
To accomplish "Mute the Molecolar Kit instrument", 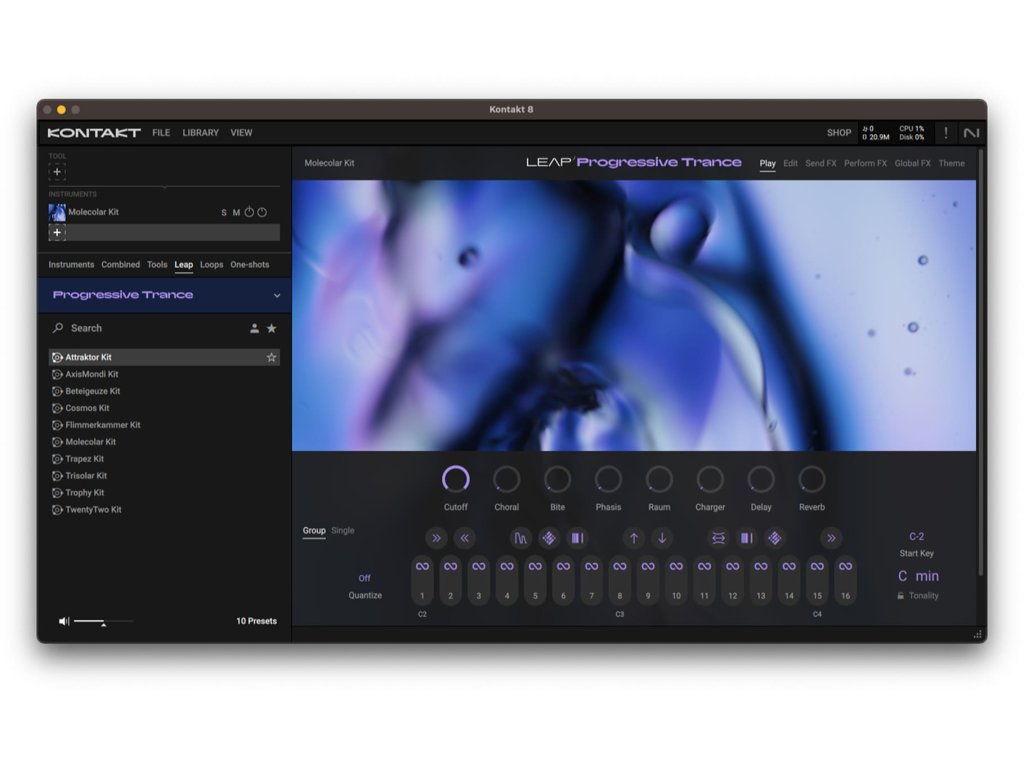I will click(236, 212).
